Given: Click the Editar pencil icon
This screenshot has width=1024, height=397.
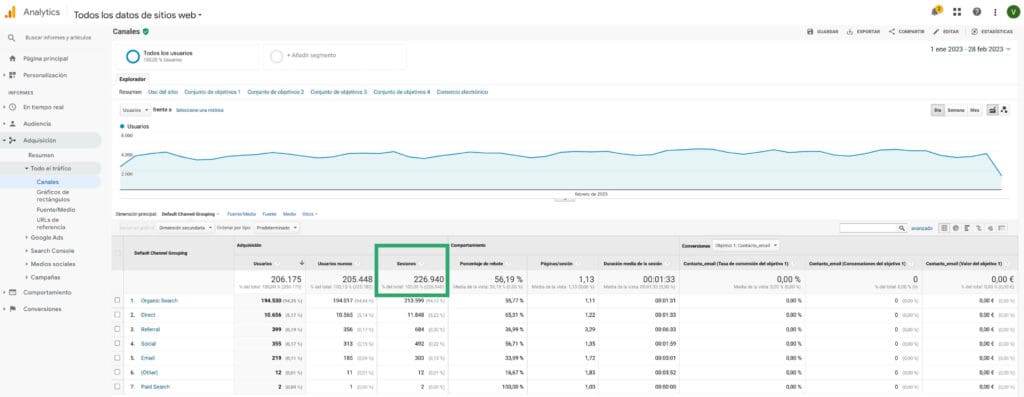Looking at the screenshot, I should tap(936, 31).
